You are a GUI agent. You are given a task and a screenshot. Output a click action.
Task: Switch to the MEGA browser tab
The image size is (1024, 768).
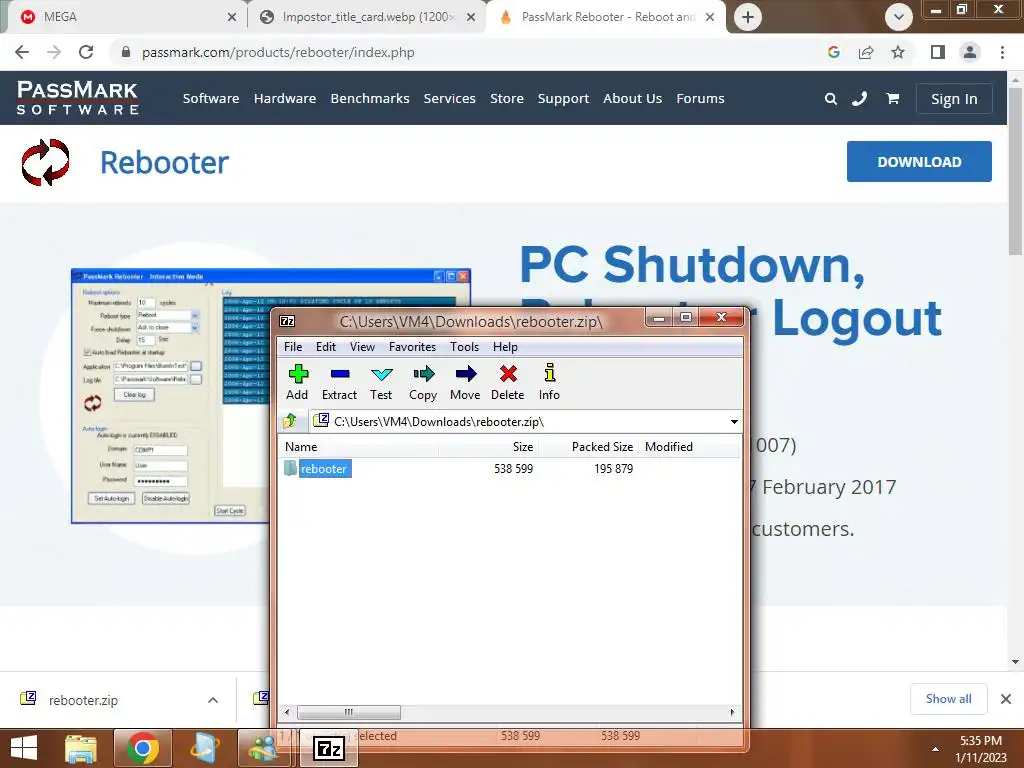[x=124, y=17]
